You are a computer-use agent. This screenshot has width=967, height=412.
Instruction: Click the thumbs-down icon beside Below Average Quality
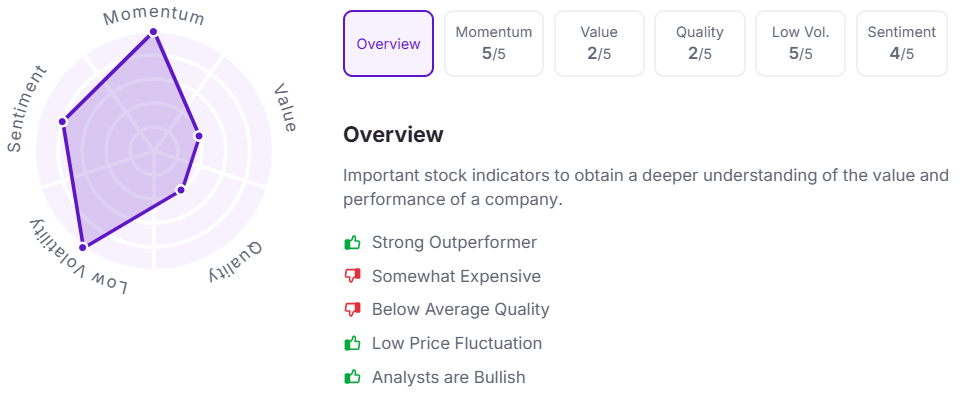[352, 310]
